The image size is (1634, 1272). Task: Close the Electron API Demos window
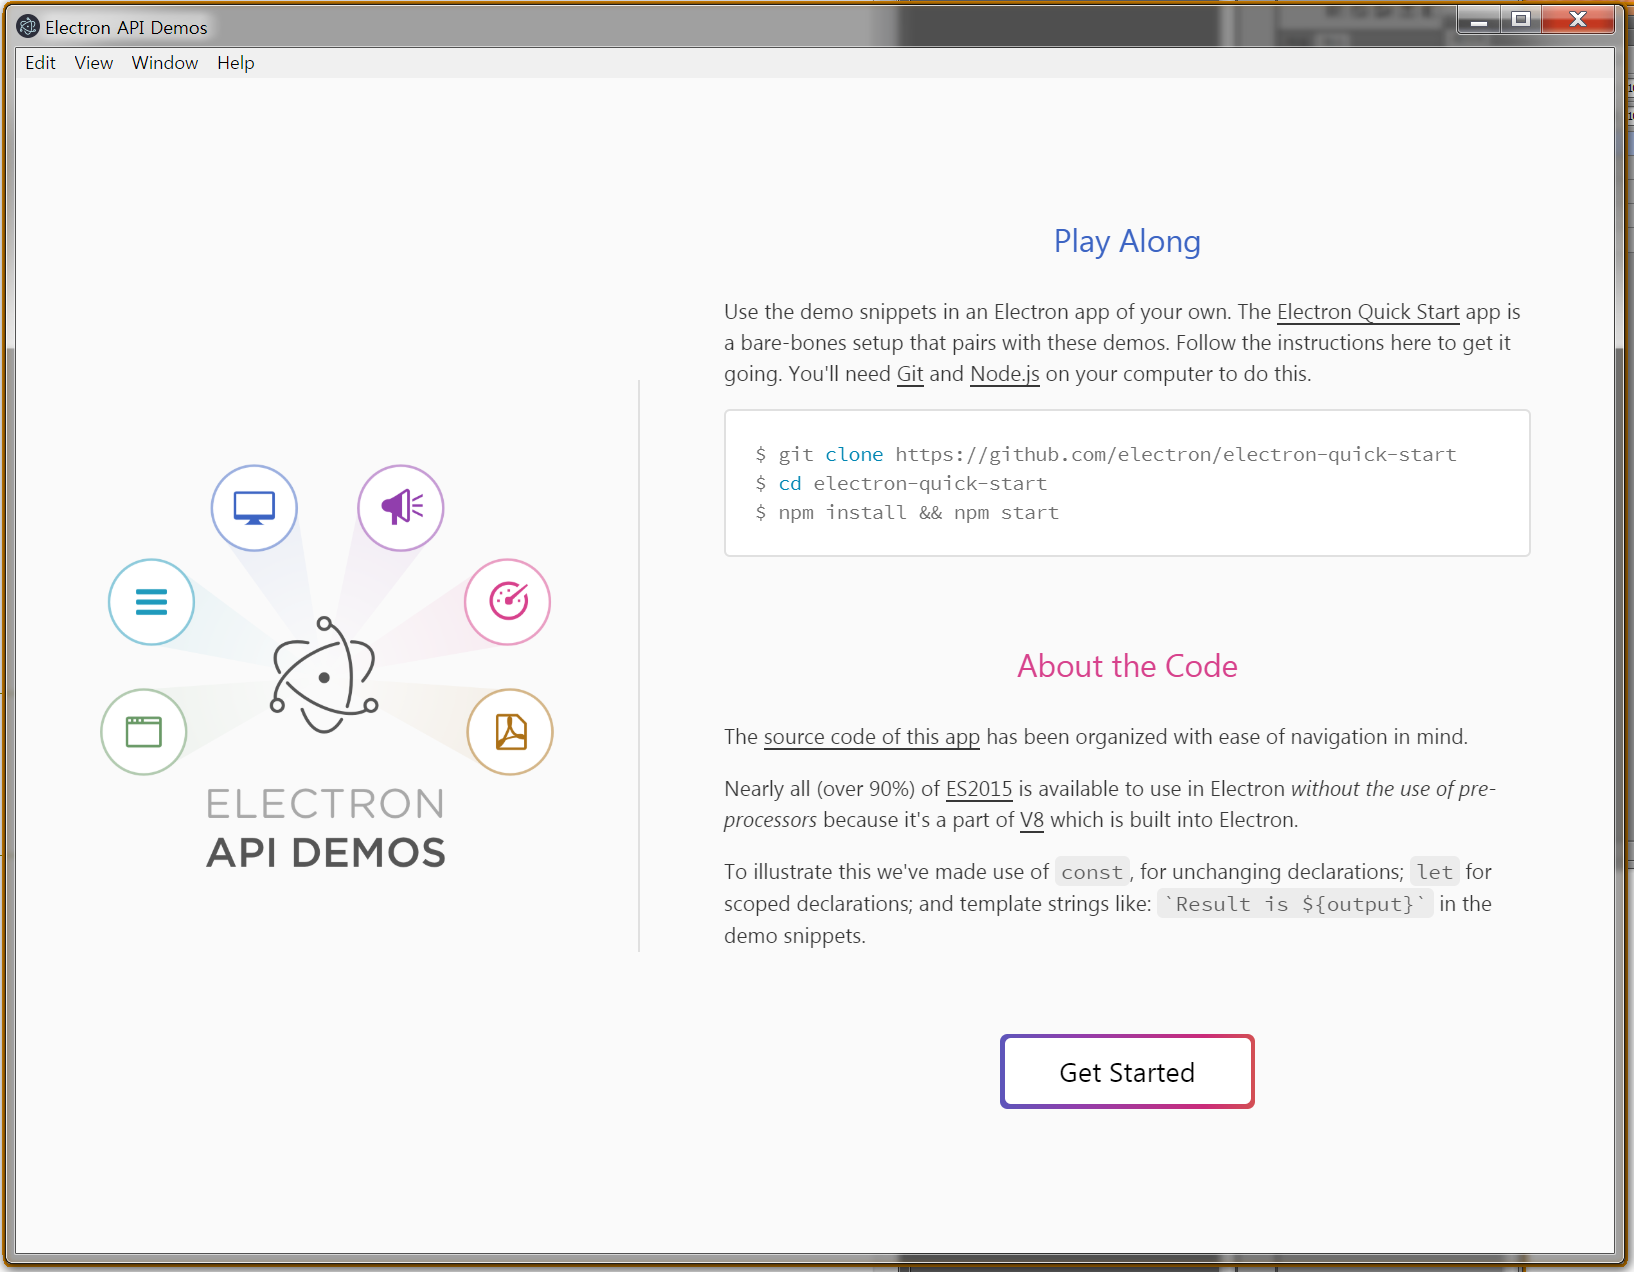pos(1578,19)
